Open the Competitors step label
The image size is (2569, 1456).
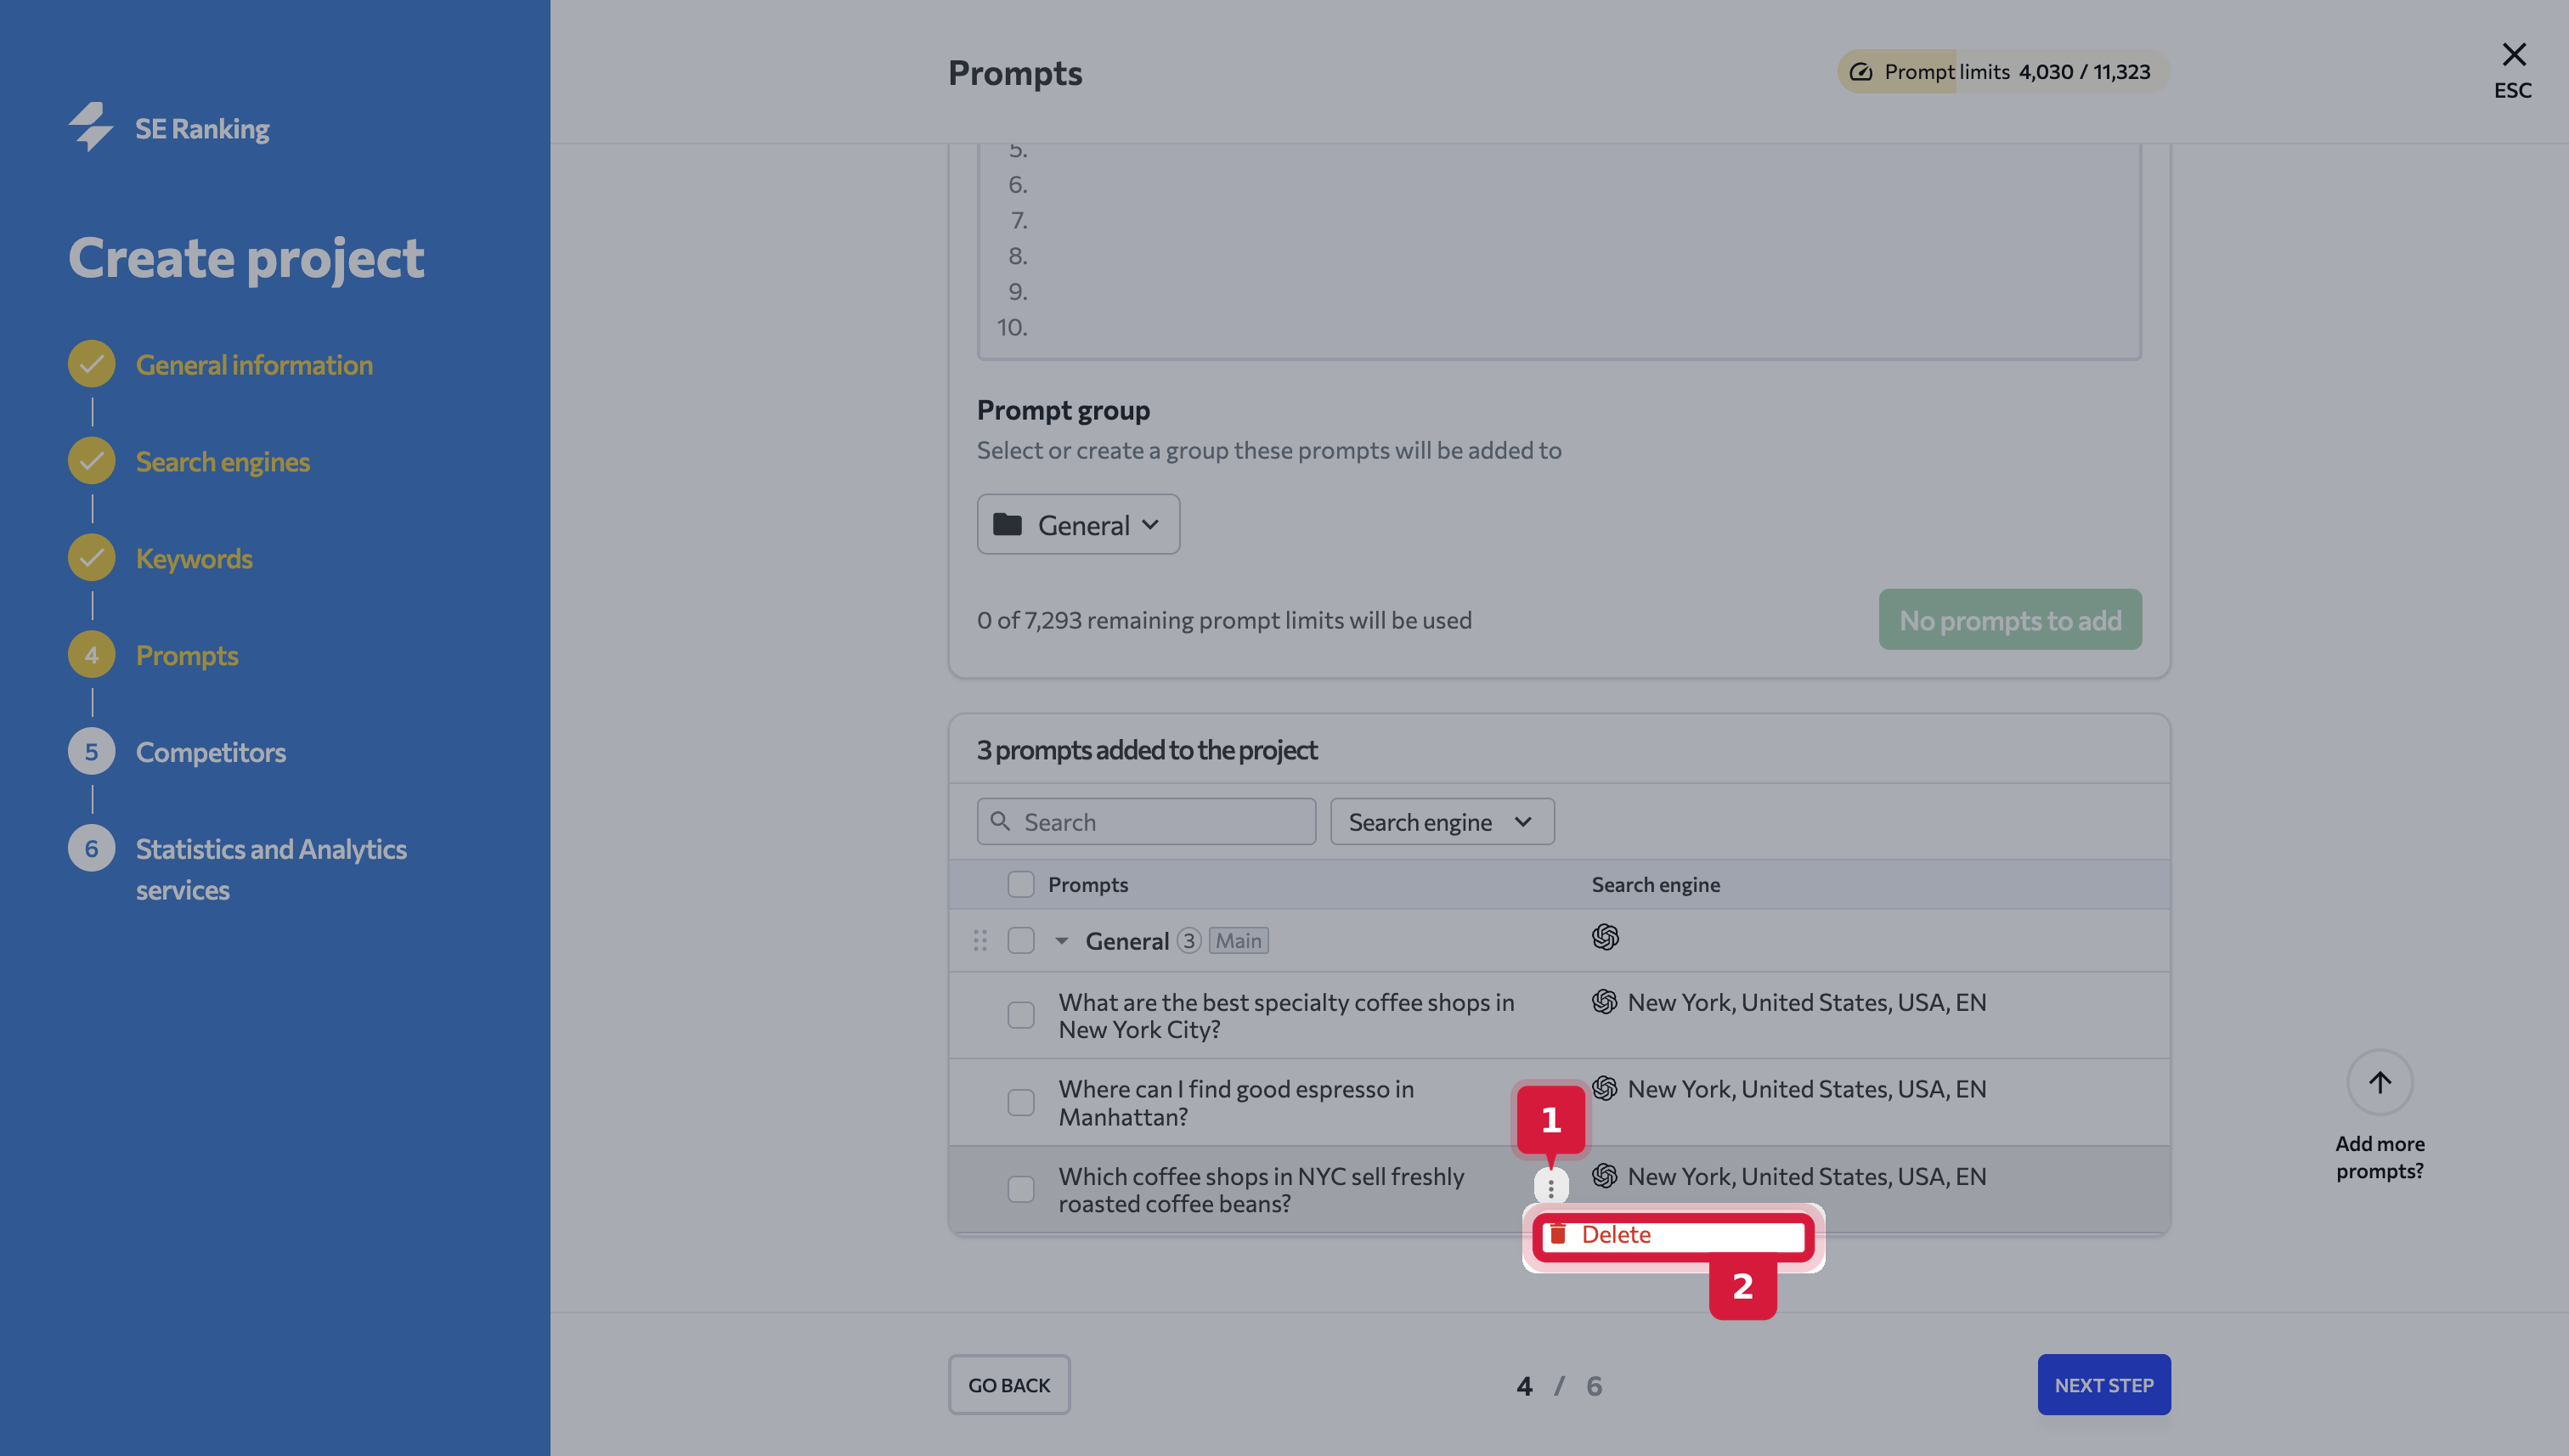point(211,753)
